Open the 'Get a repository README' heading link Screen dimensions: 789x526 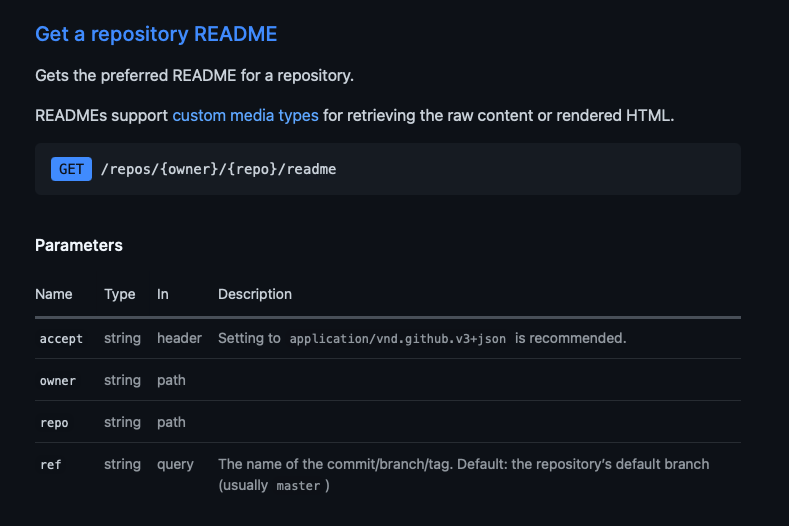[156, 34]
